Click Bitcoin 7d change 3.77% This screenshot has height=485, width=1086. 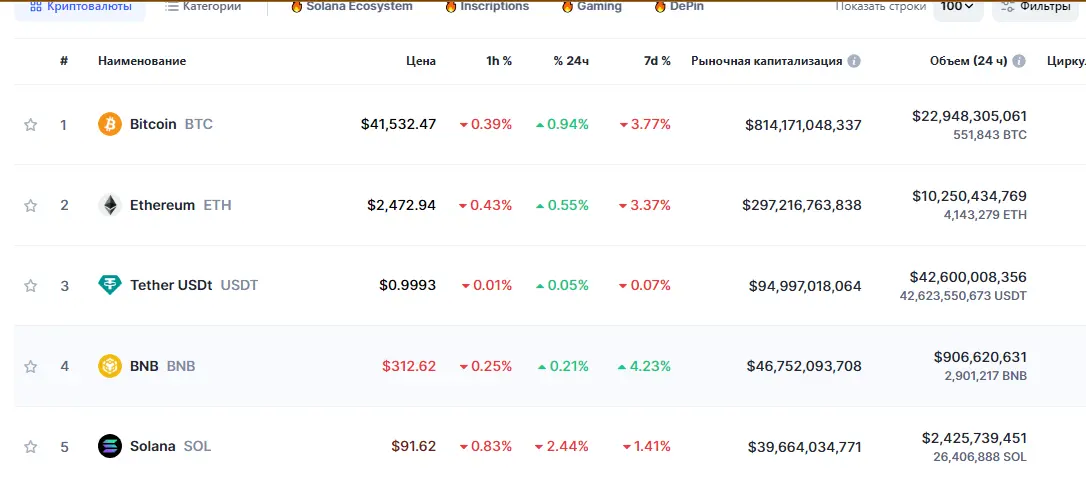pyautogui.click(x=646, y=125)
